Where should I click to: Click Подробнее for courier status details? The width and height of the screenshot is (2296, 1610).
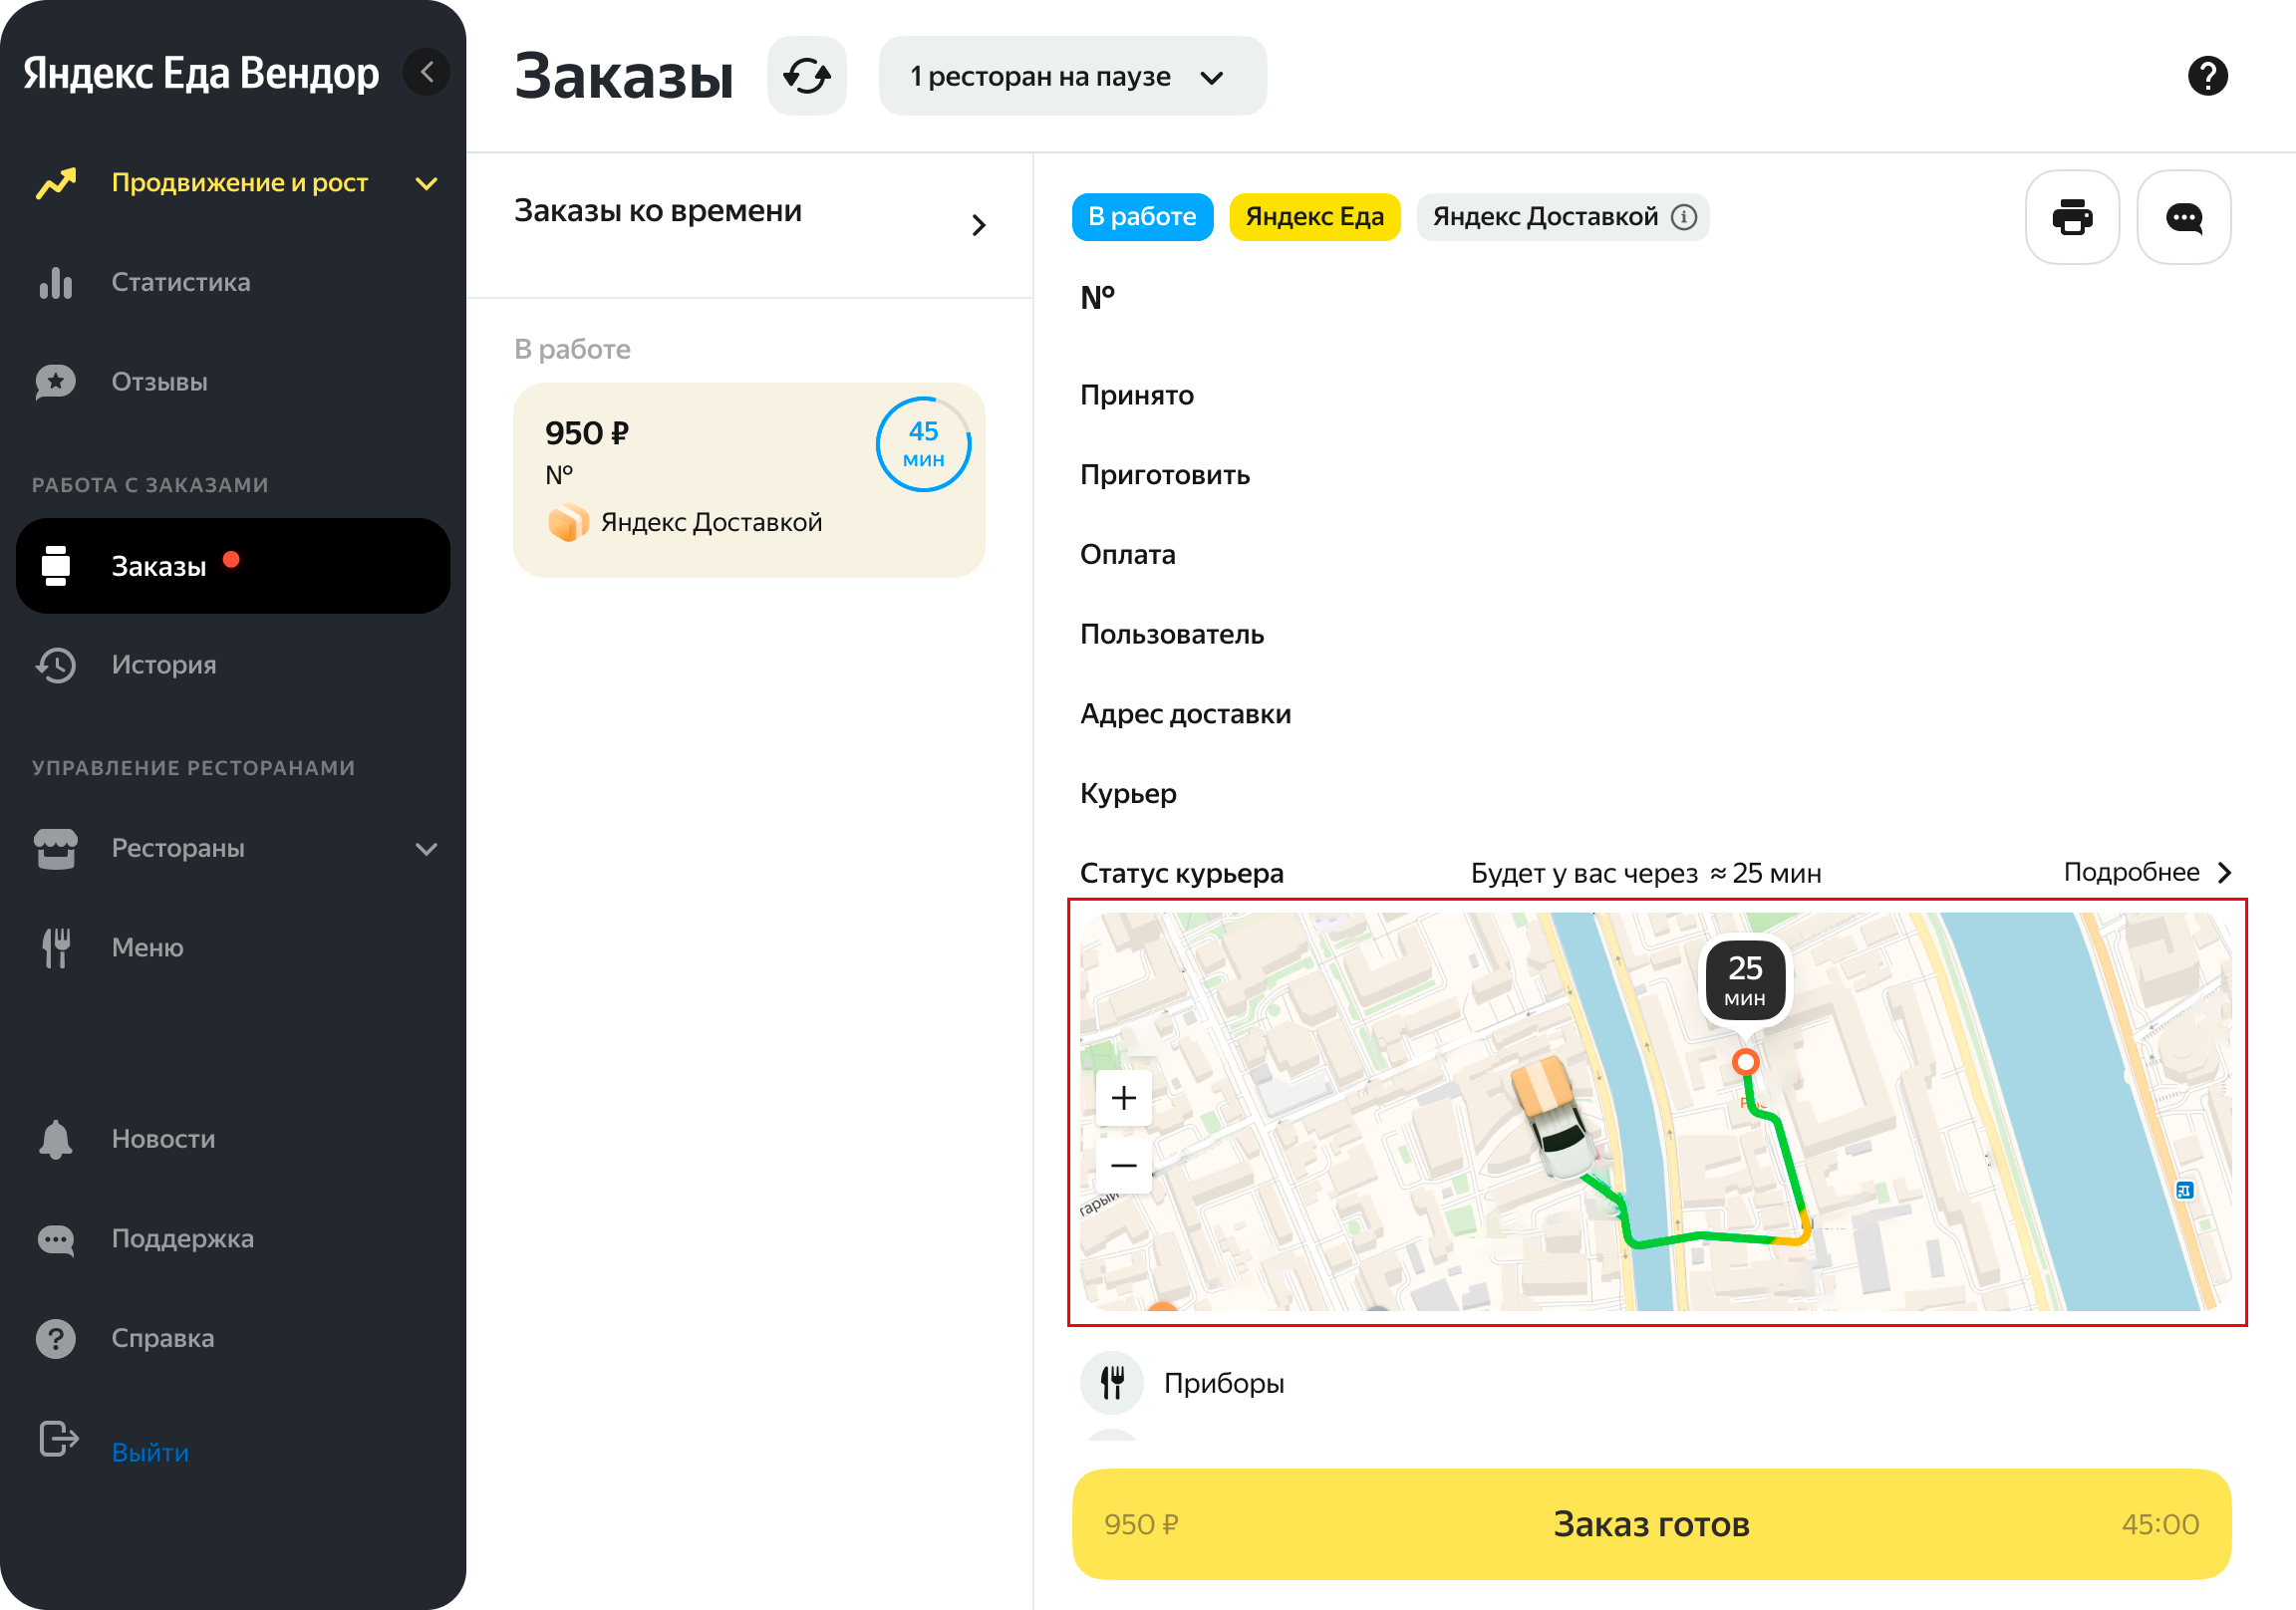coord(2146,872)
